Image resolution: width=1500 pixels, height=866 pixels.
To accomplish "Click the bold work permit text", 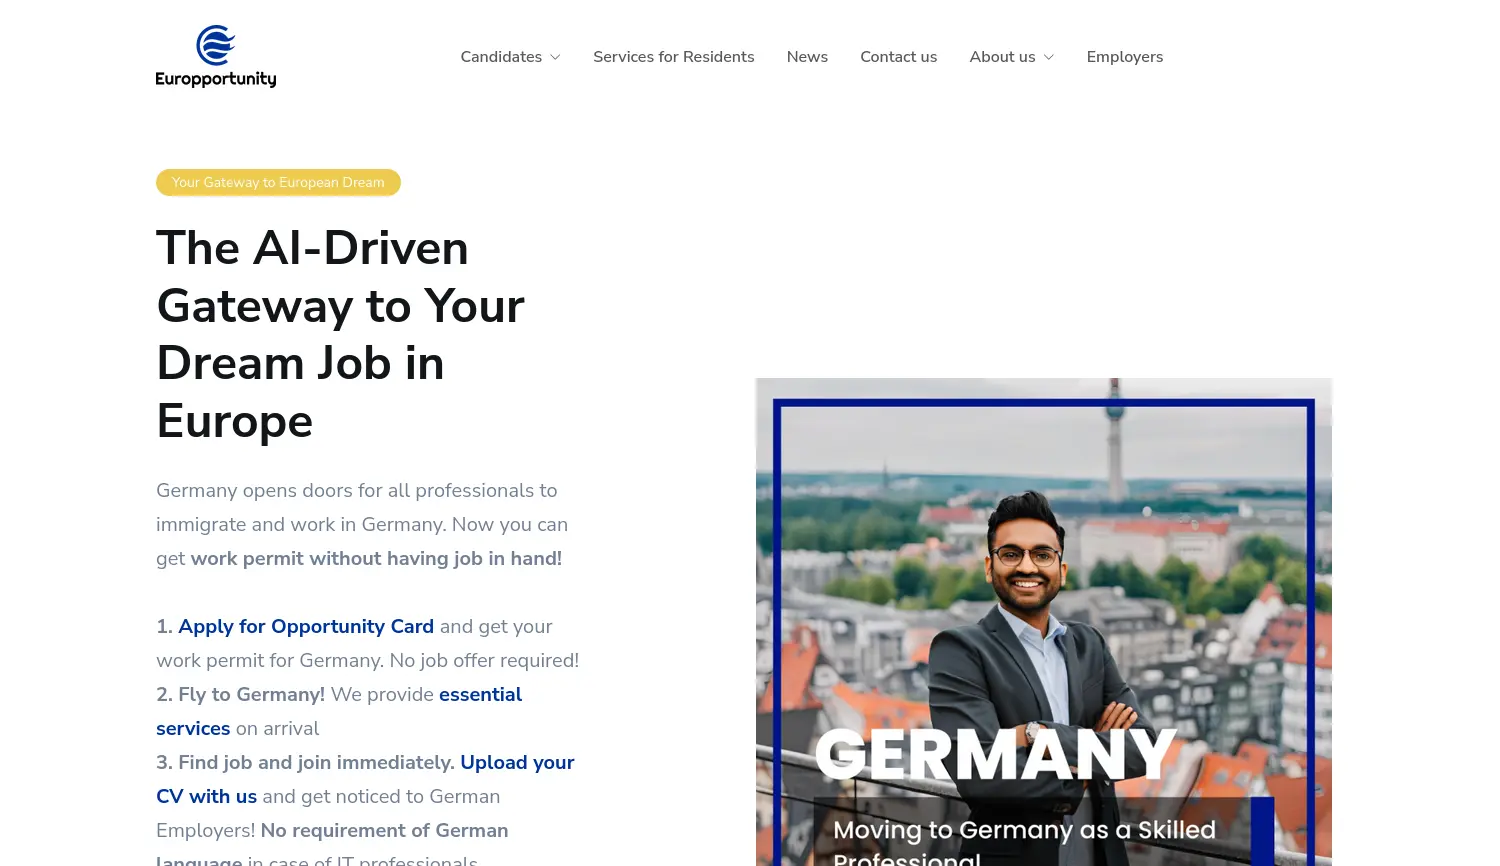I will (x=375, y=558).
